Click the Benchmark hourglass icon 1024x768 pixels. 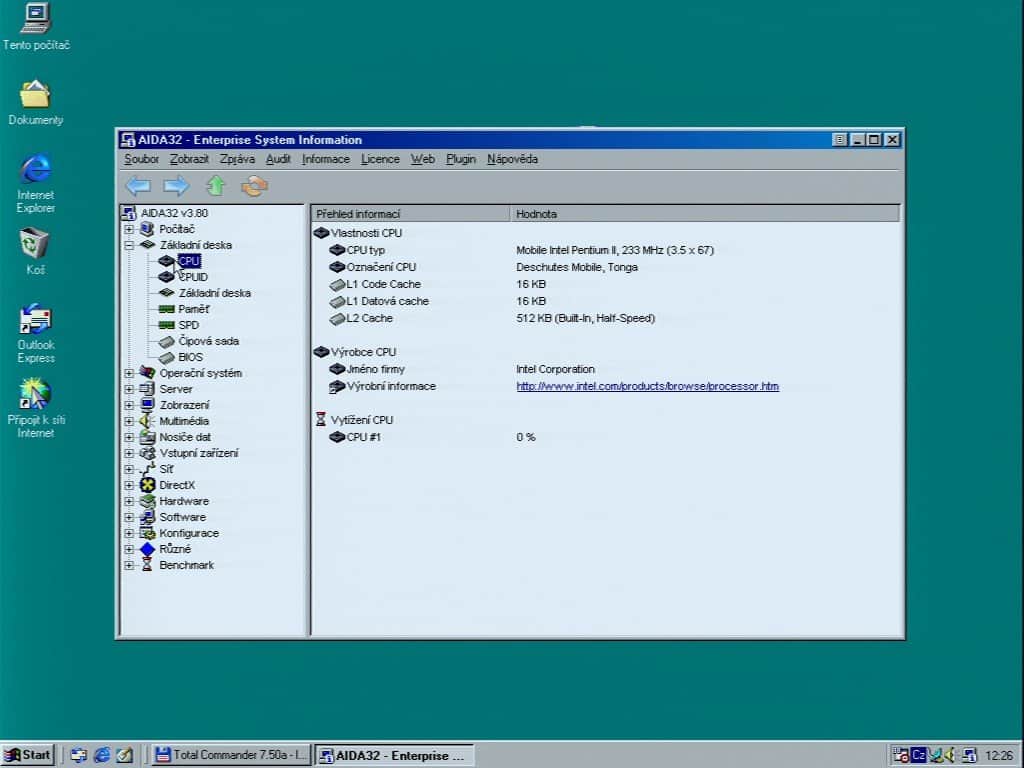click(x=148, y=565)
